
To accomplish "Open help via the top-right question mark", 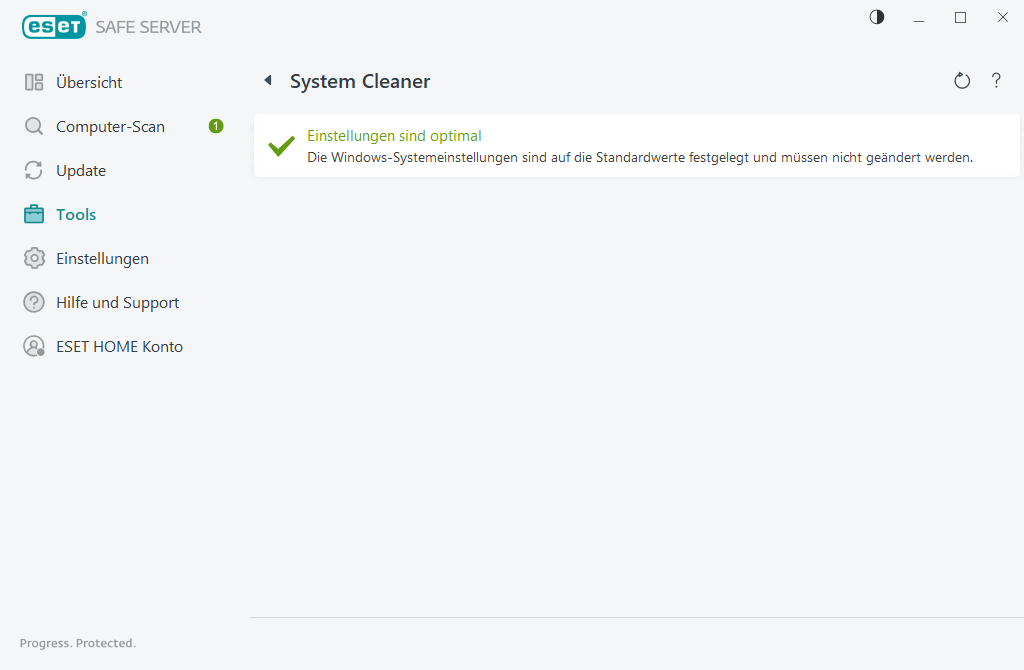I will point(996,81).
